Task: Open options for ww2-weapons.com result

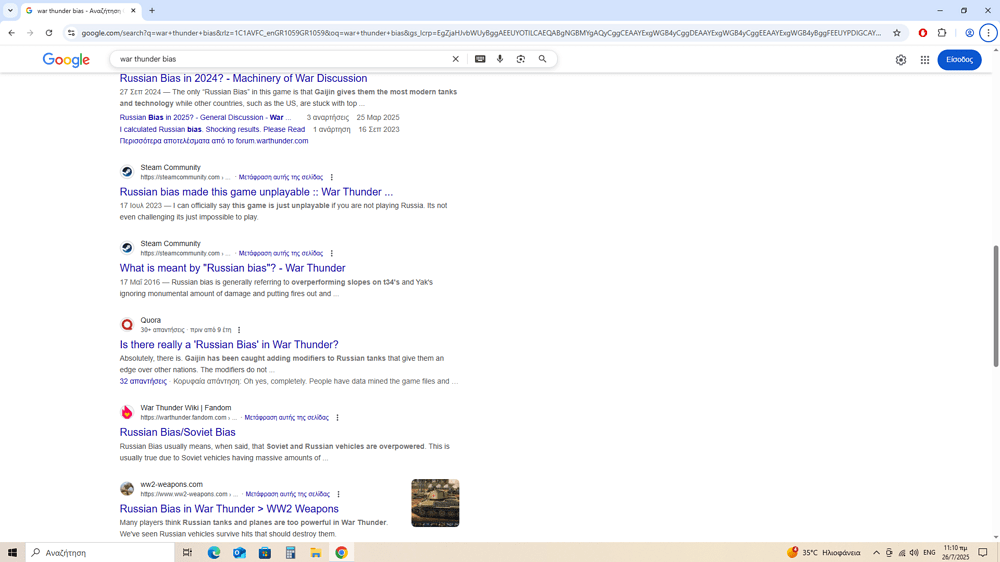Action: (339, 494)
